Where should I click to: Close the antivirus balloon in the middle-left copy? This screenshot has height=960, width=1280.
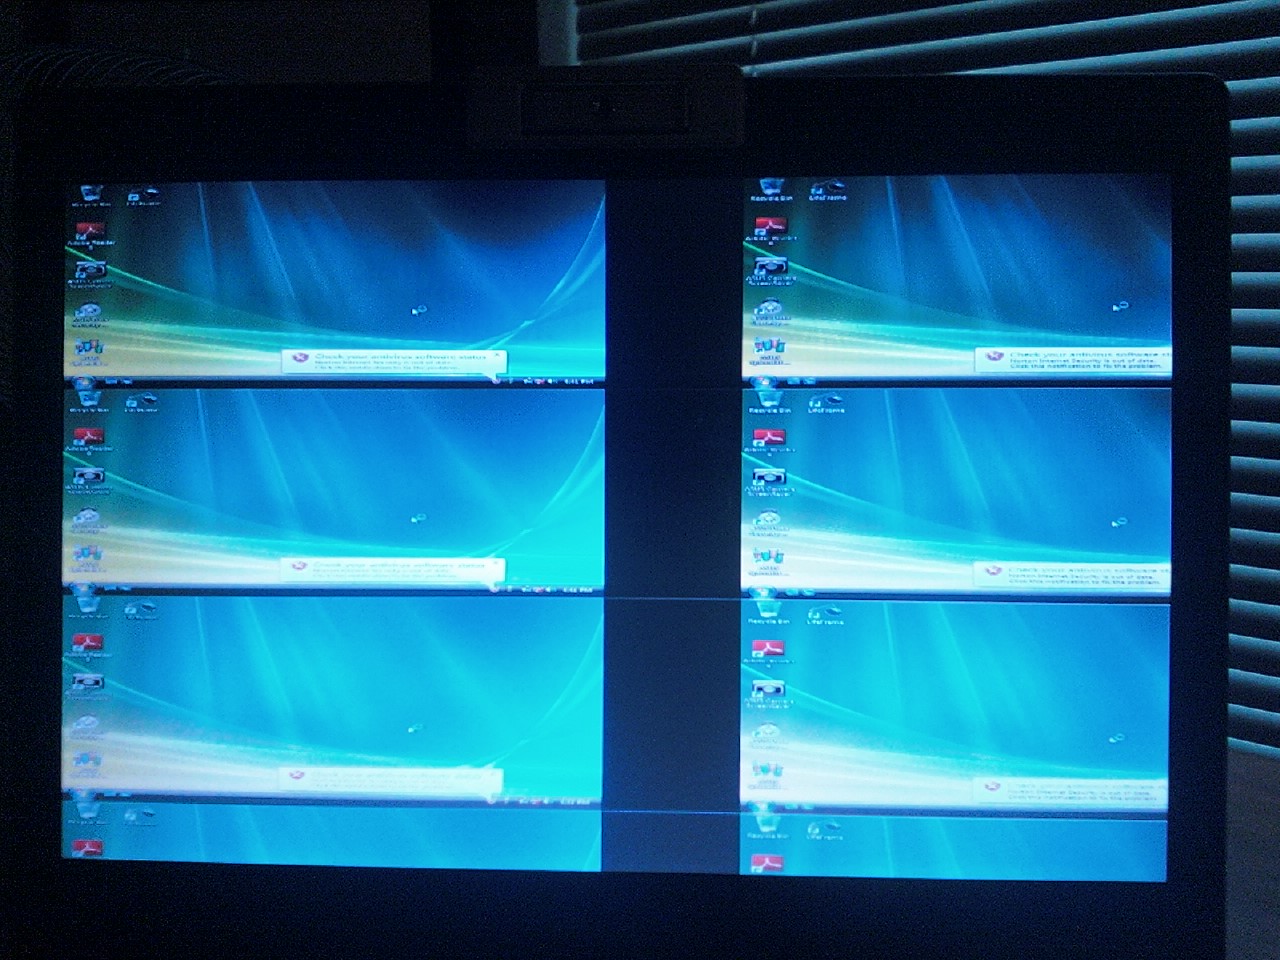coord(495,563)
